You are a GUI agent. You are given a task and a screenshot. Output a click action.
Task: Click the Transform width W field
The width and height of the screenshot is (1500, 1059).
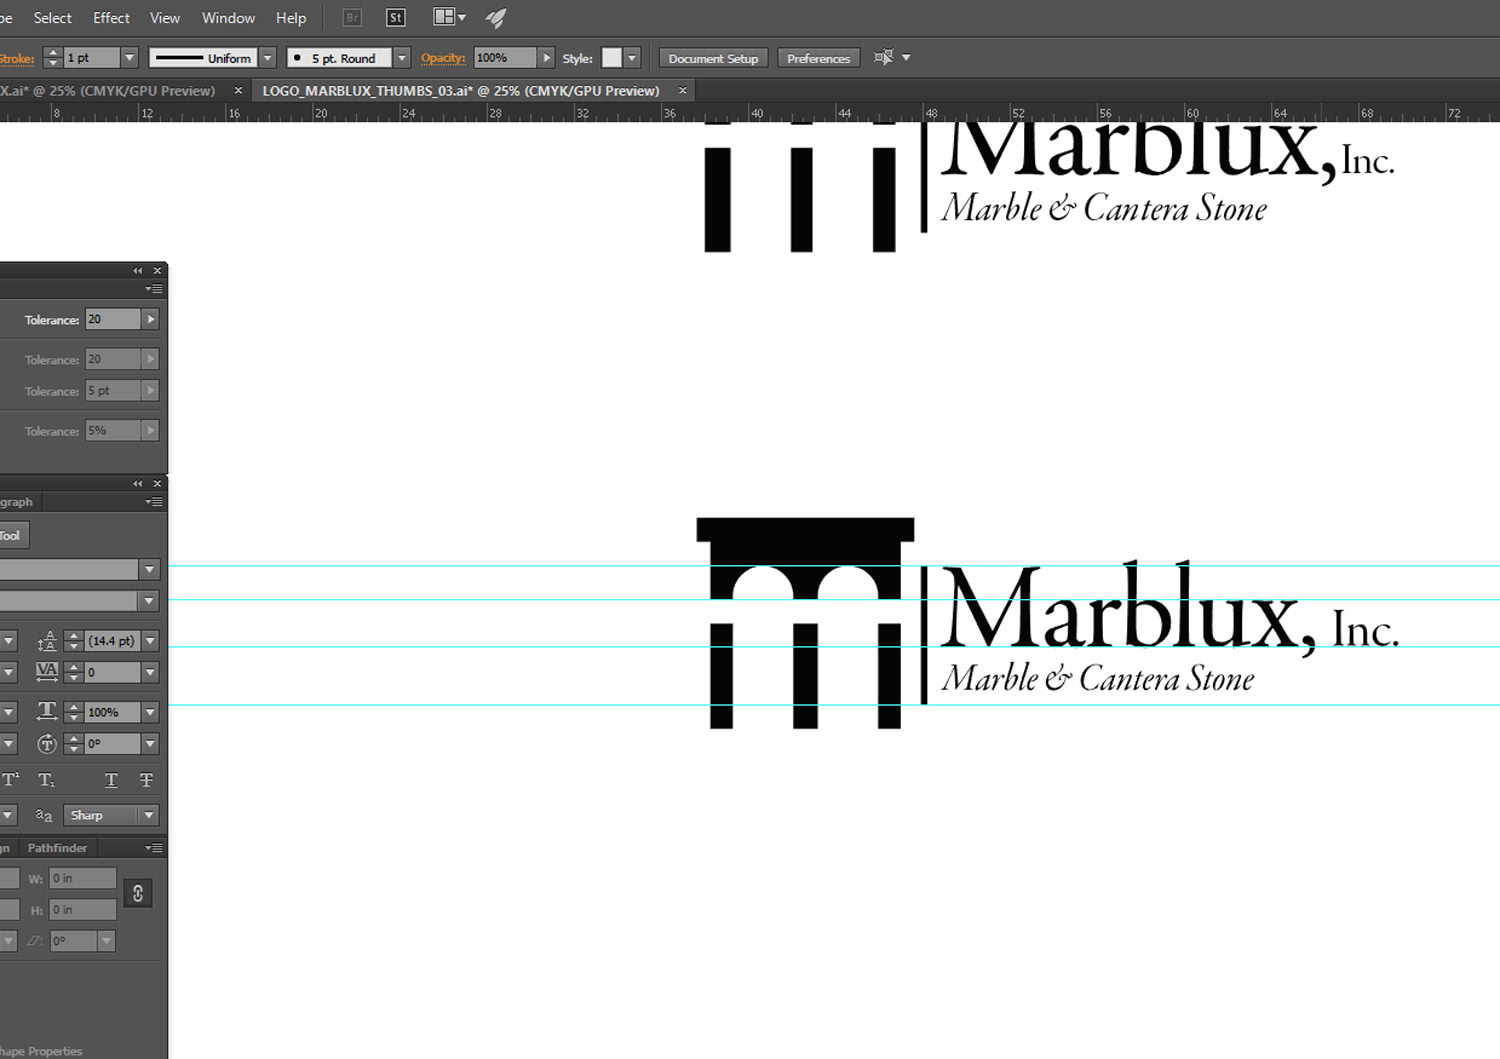(x=83, y=878)
